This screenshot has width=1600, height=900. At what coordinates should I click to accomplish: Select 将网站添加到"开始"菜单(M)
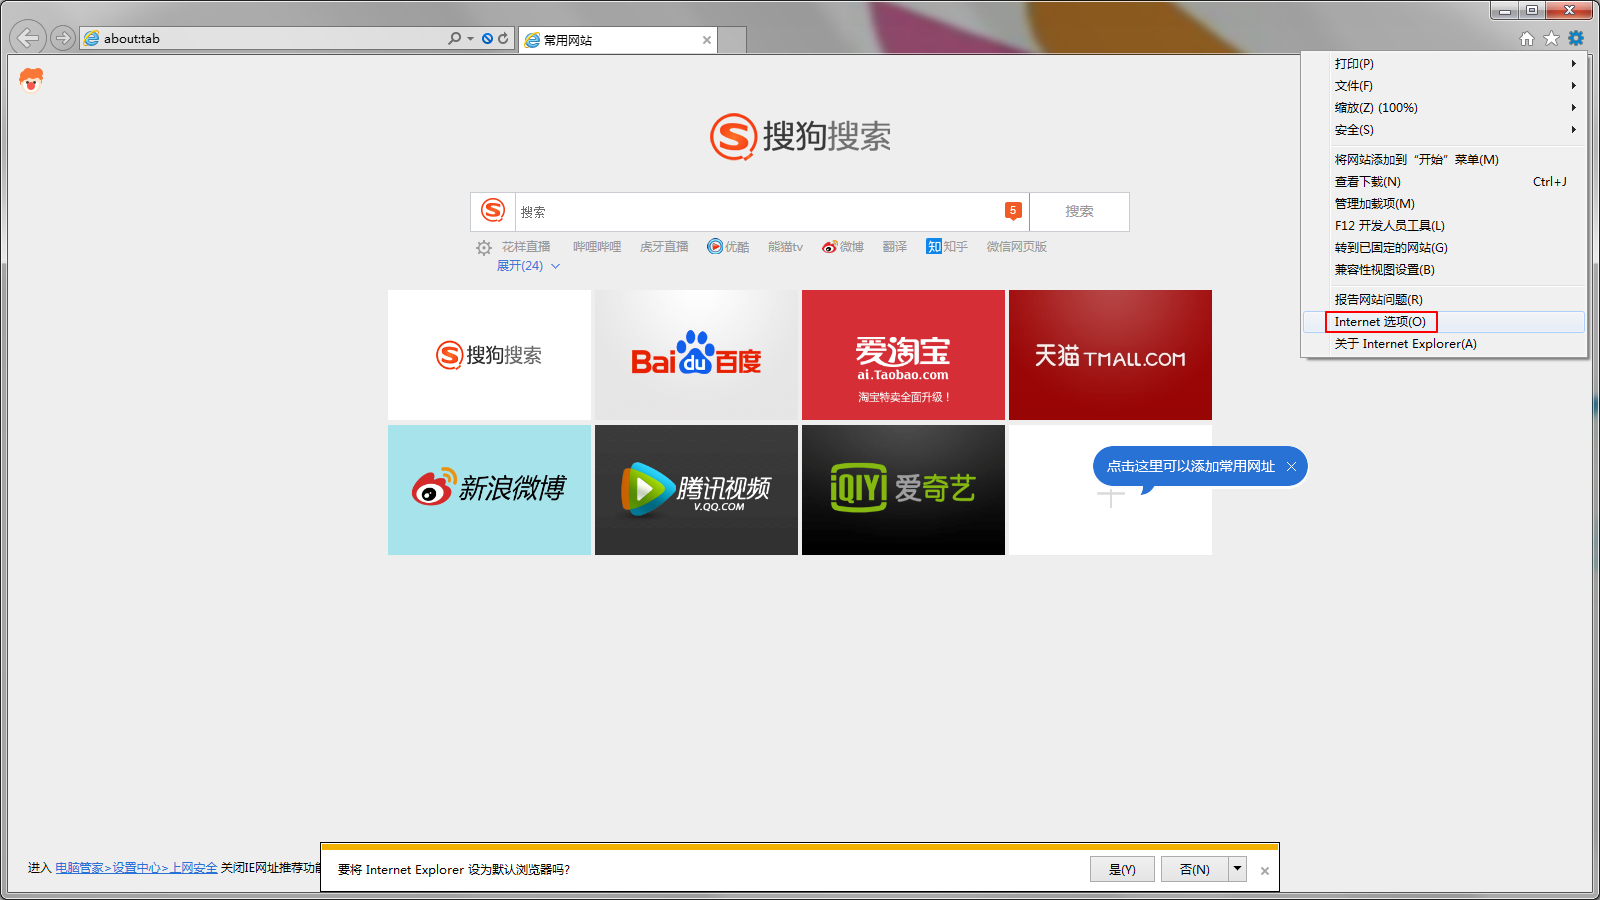(1445, 159)
